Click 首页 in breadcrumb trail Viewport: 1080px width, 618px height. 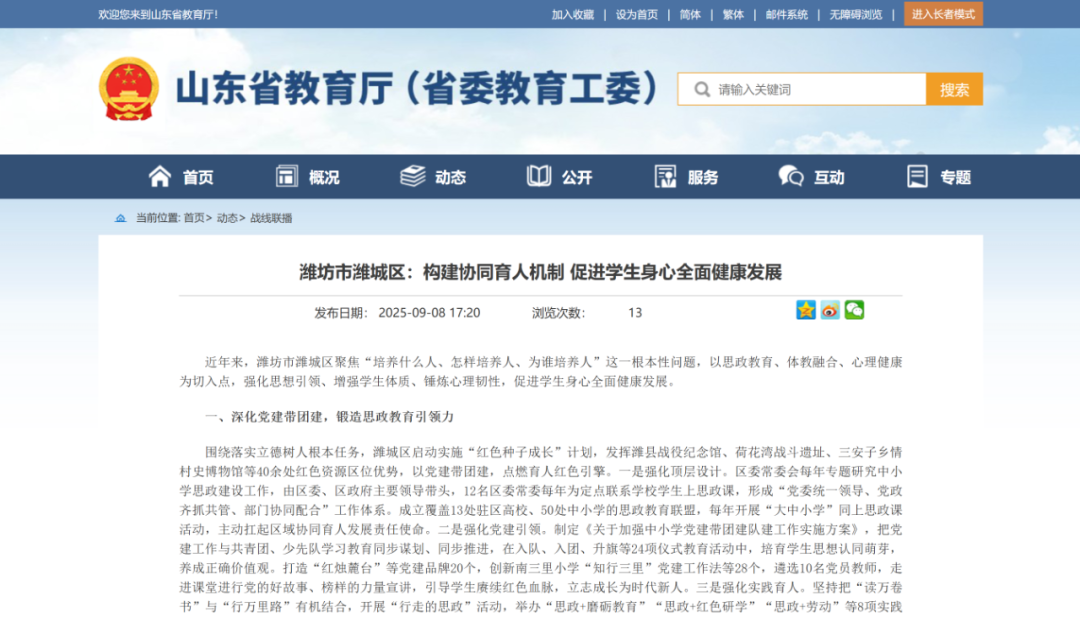[194, 218]
